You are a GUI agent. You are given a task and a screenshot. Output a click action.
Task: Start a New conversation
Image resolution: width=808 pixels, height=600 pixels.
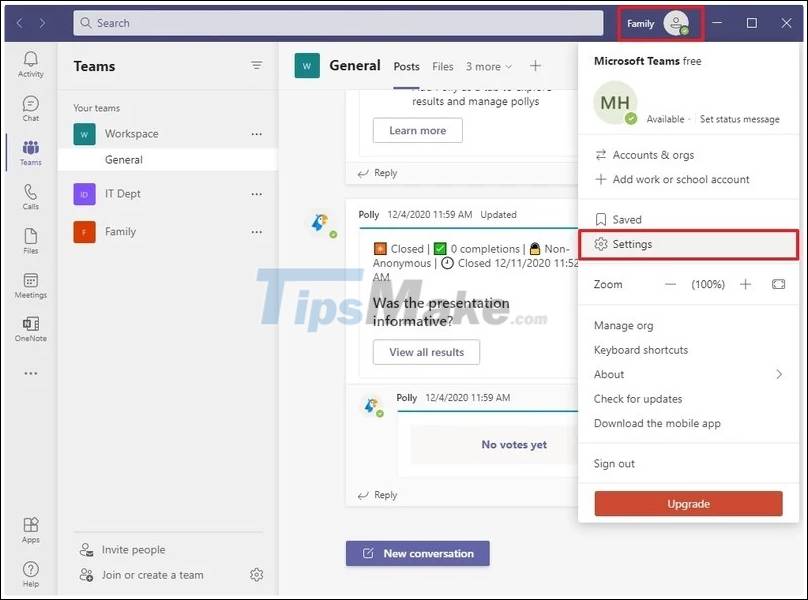pyautogui.click(x=417, y=553)
